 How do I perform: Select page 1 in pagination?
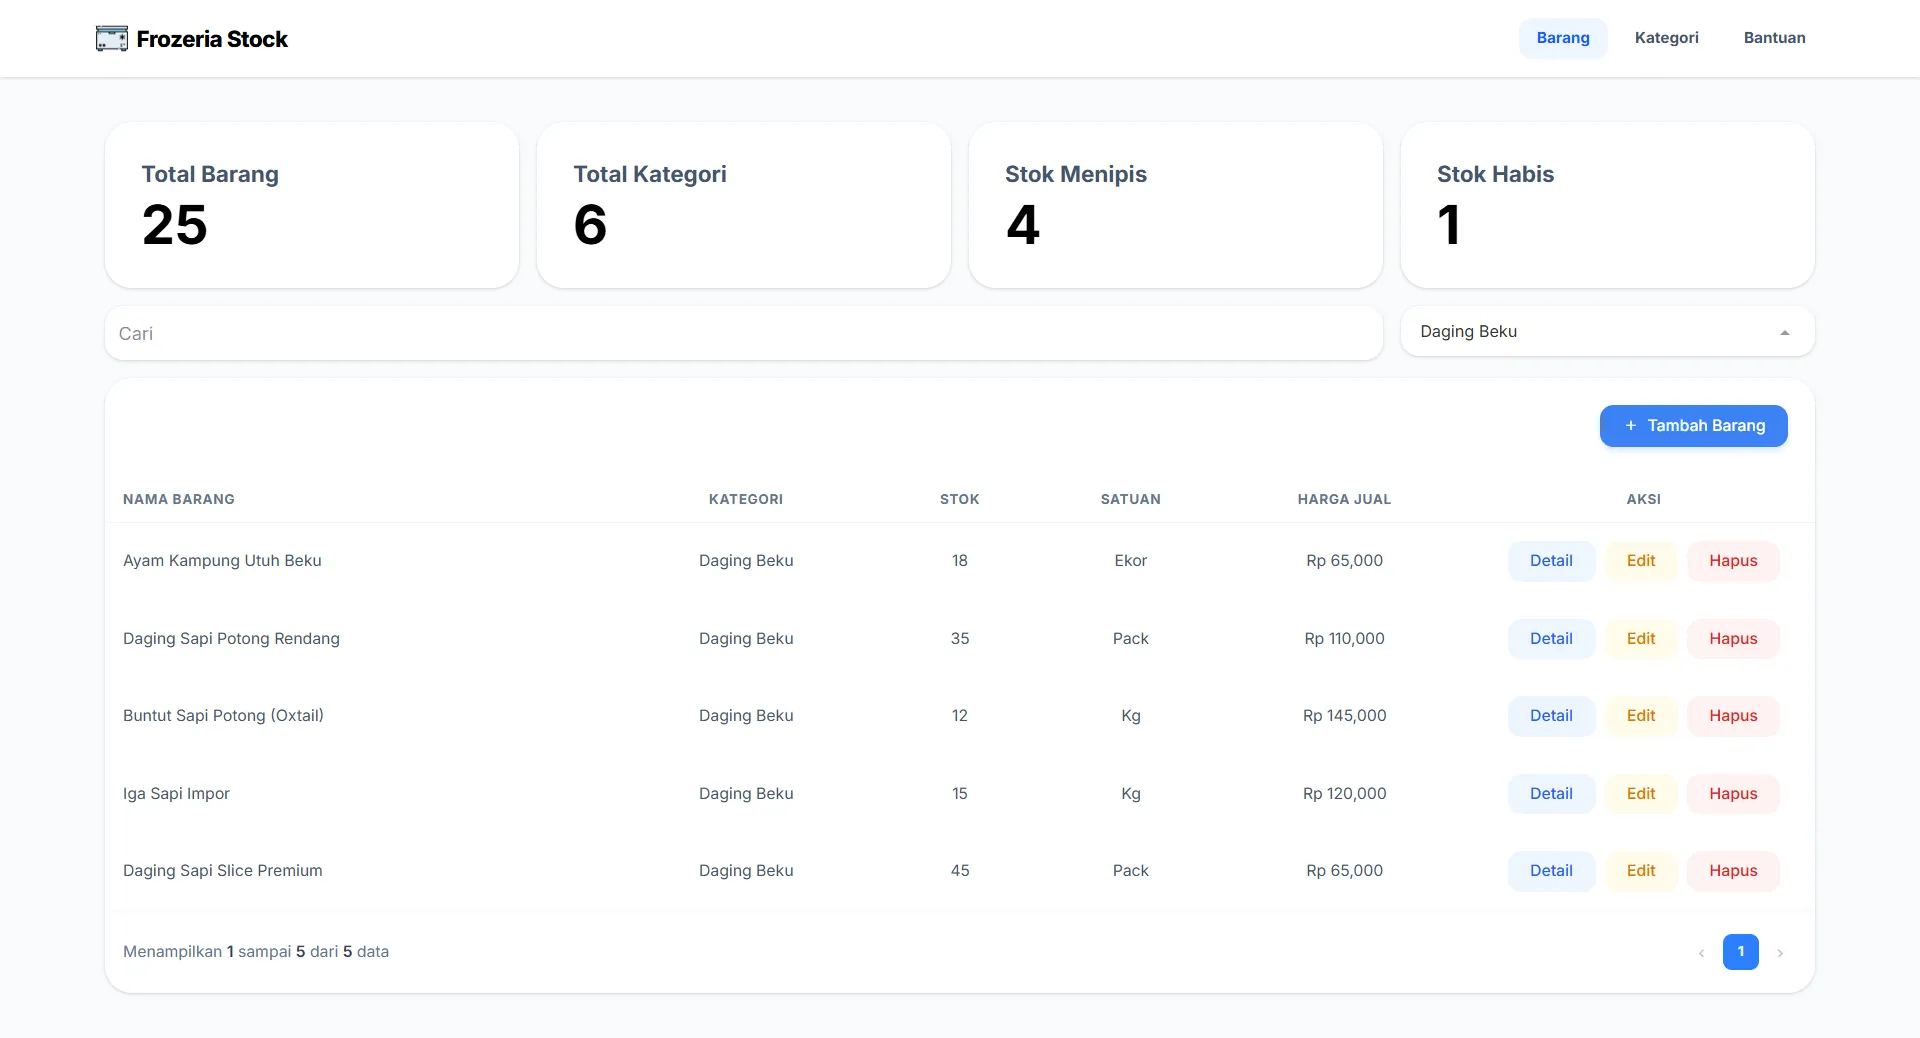point(1740,952)
